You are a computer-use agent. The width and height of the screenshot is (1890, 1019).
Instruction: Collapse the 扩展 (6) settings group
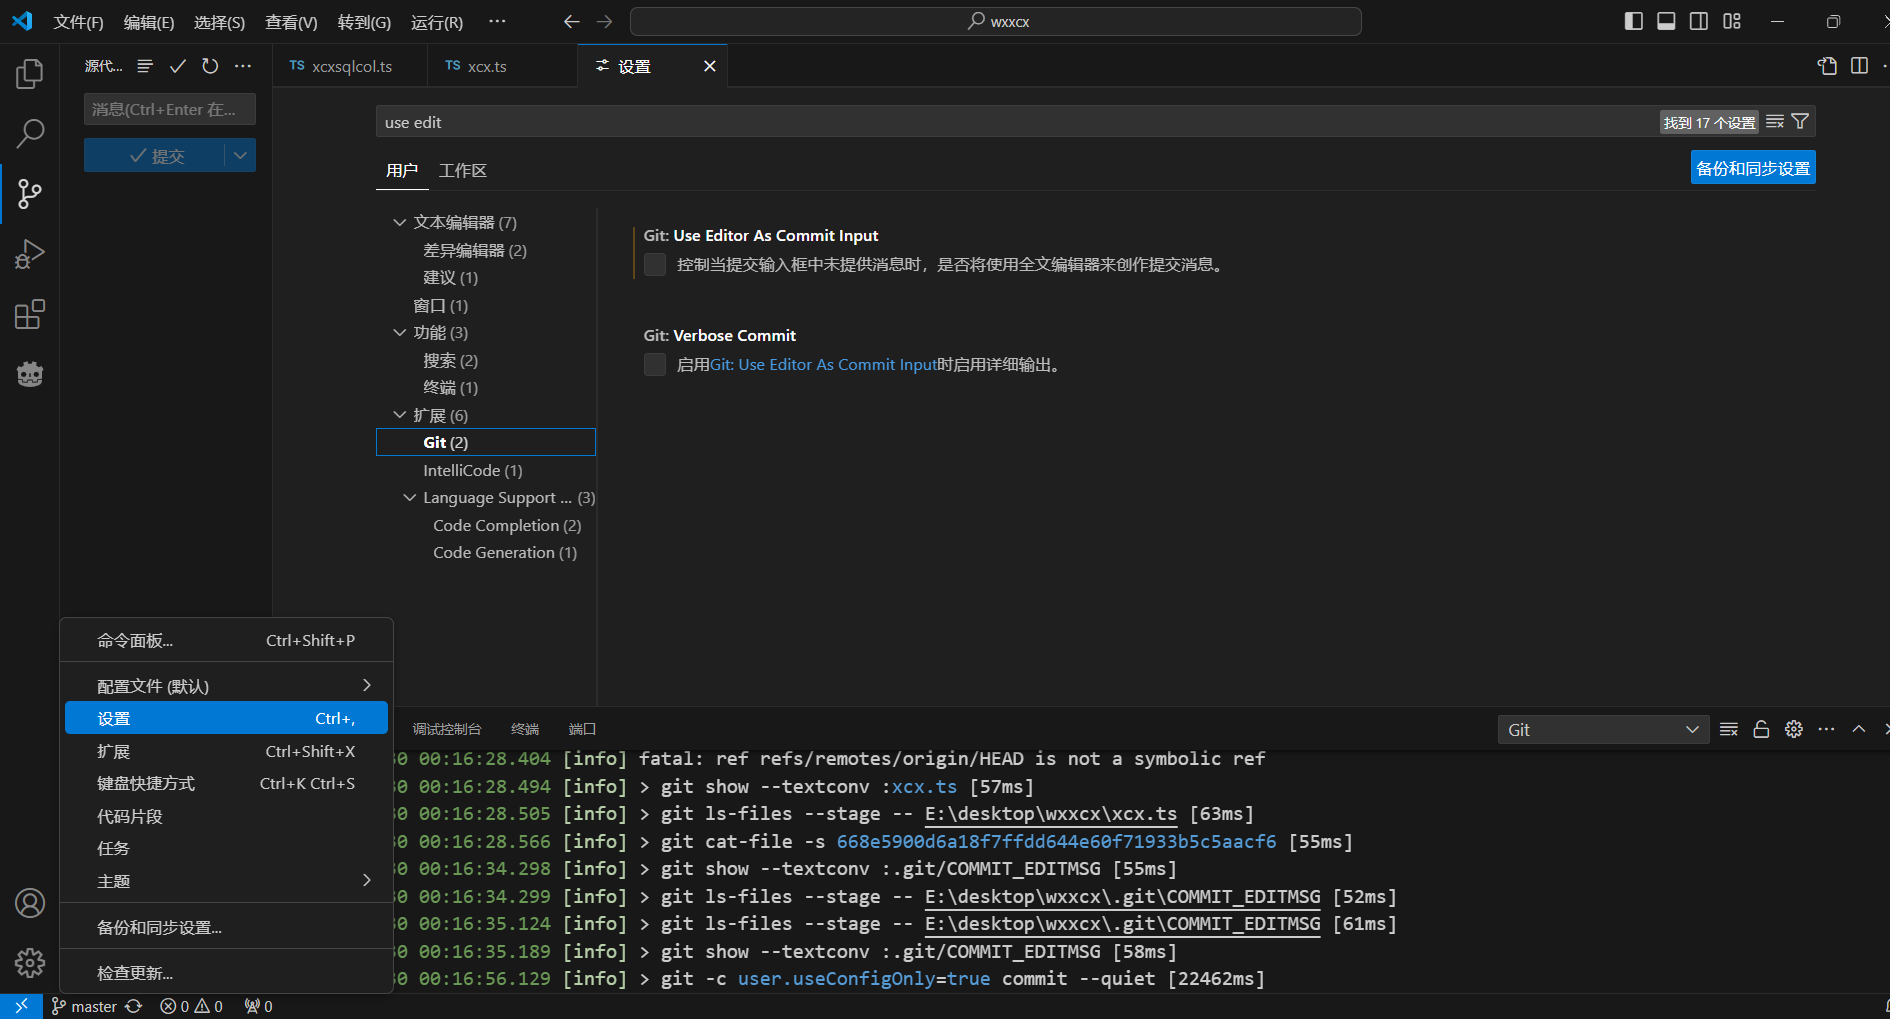[x=400, y=415]
